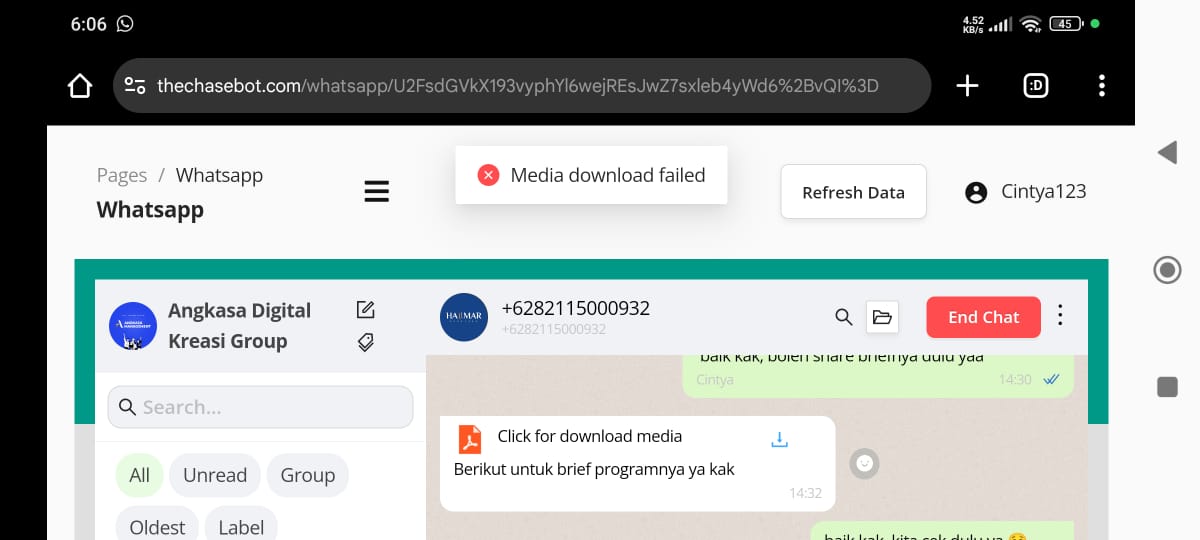Toggle the hamburger sidebar menu
Screen dimensions: 1200x540
tap(376, 191)
